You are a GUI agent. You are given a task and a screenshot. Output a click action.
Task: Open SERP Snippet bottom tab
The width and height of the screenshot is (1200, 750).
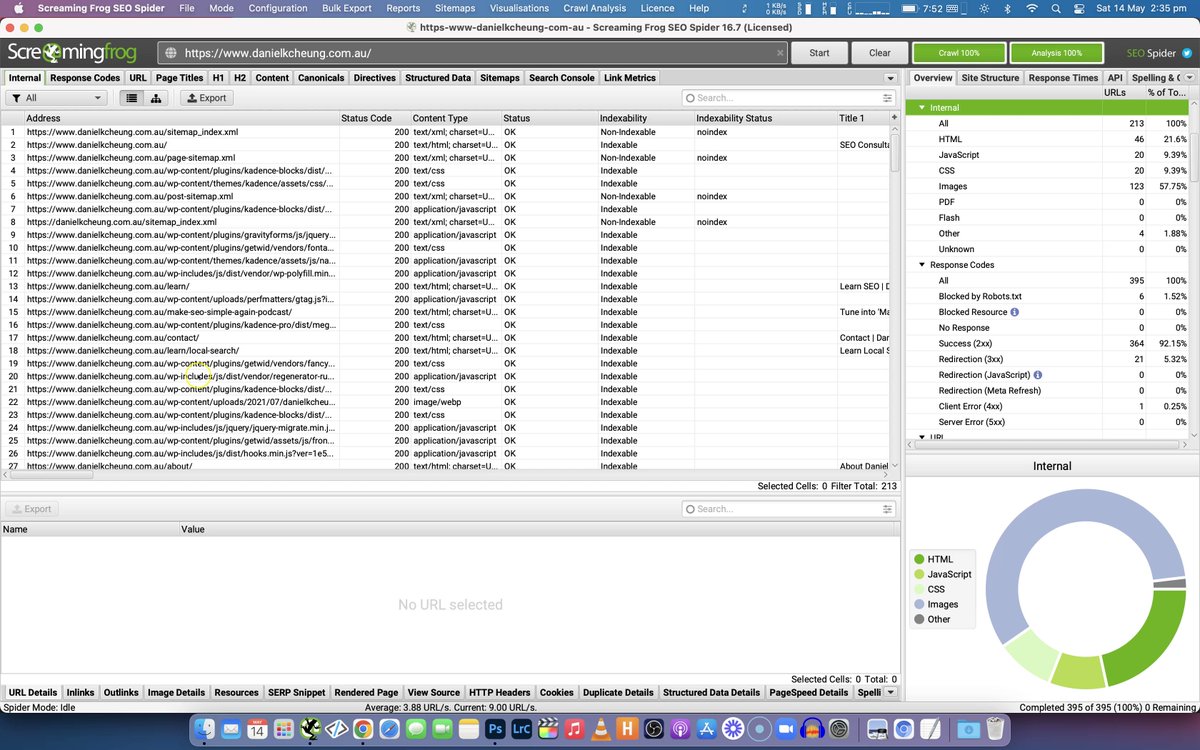click(297, 692)
